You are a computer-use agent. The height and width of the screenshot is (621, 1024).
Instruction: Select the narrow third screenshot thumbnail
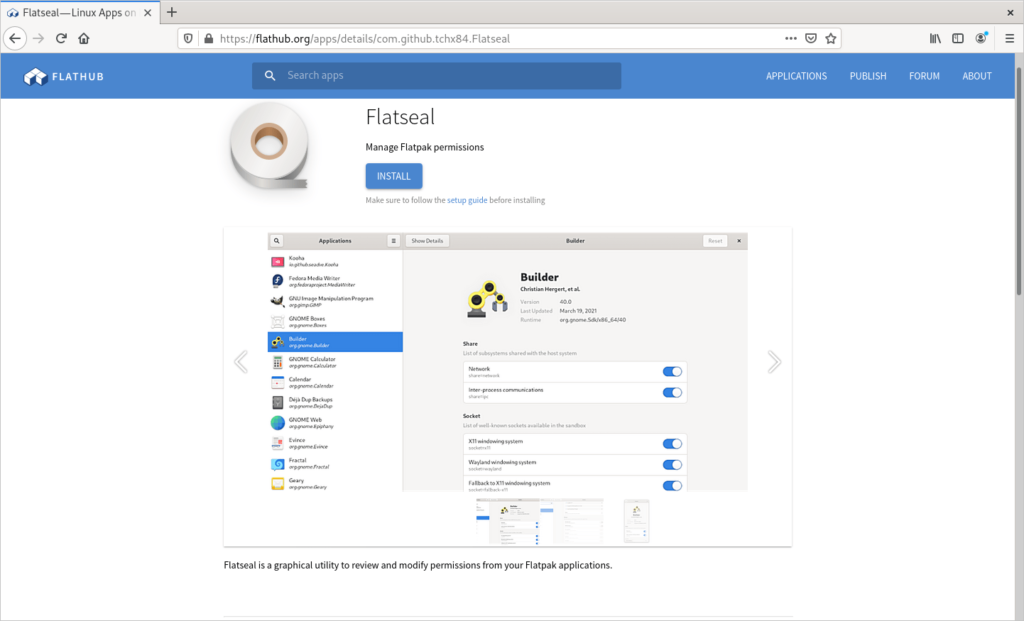point(636,520)
